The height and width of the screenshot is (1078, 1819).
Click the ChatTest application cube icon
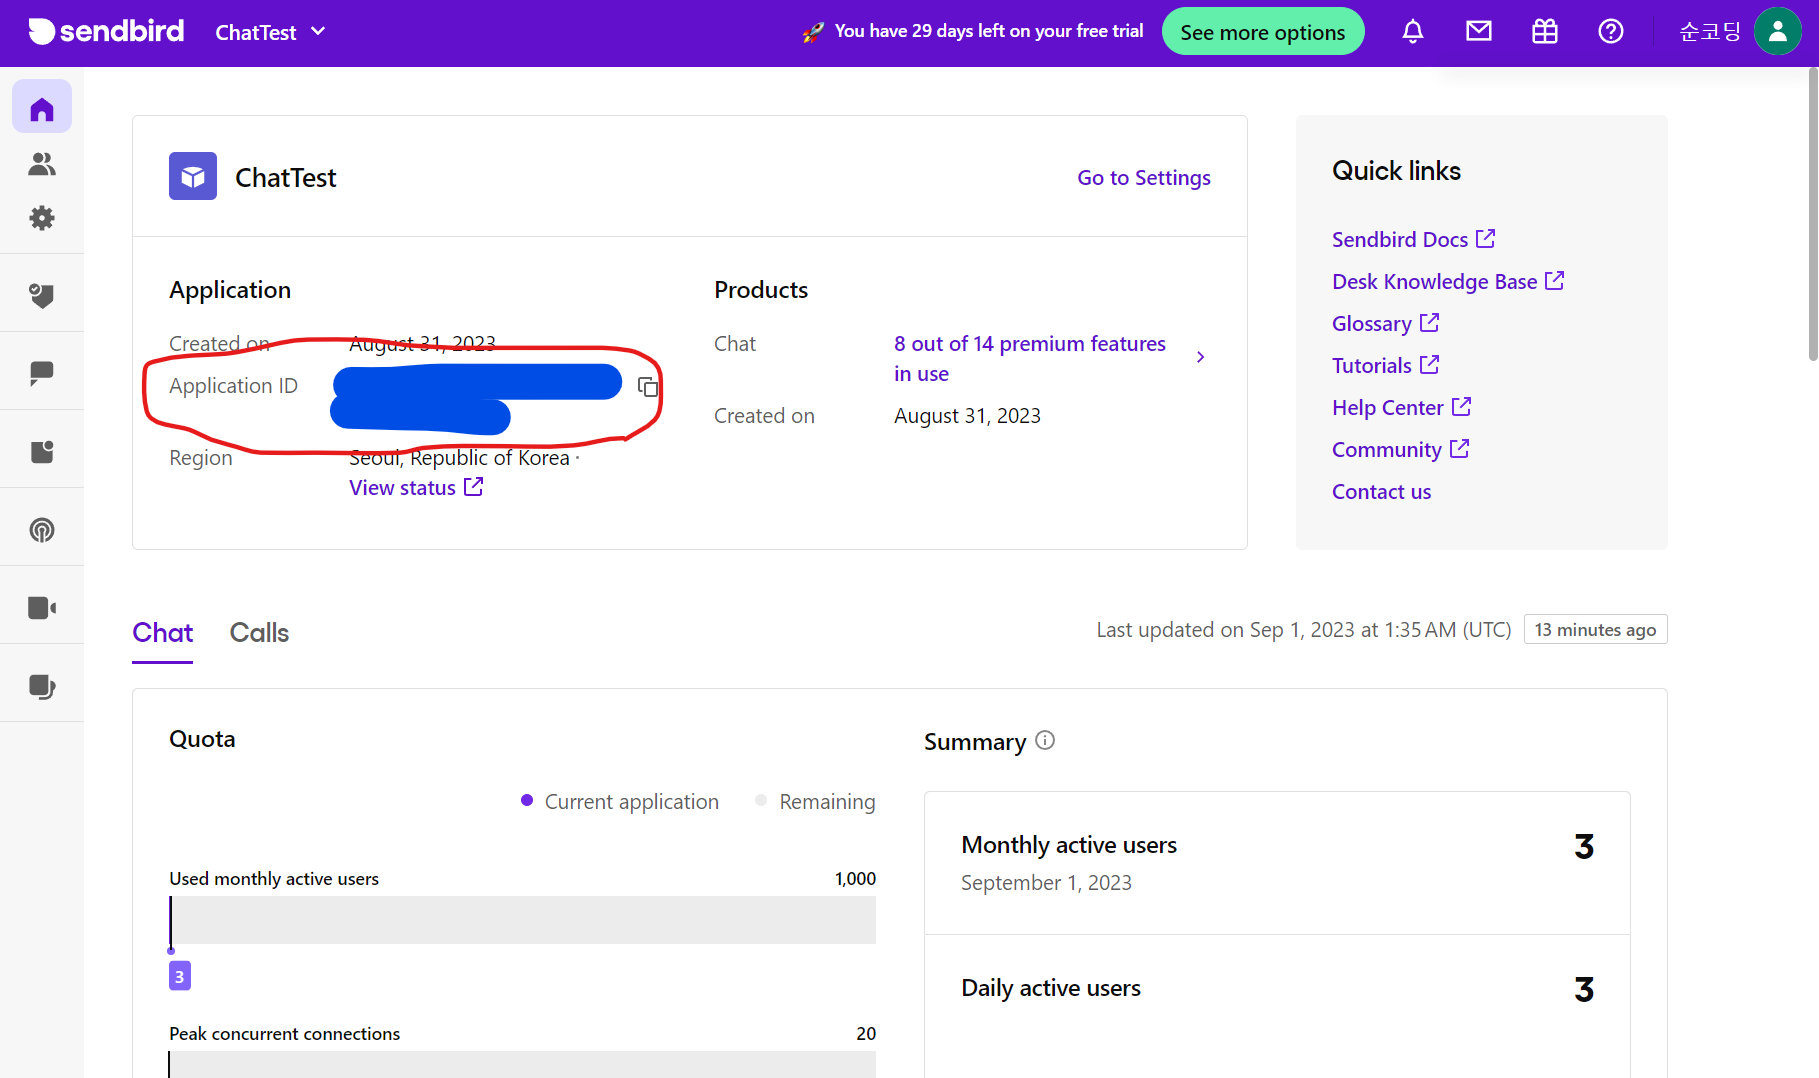[x=193, y=176]
